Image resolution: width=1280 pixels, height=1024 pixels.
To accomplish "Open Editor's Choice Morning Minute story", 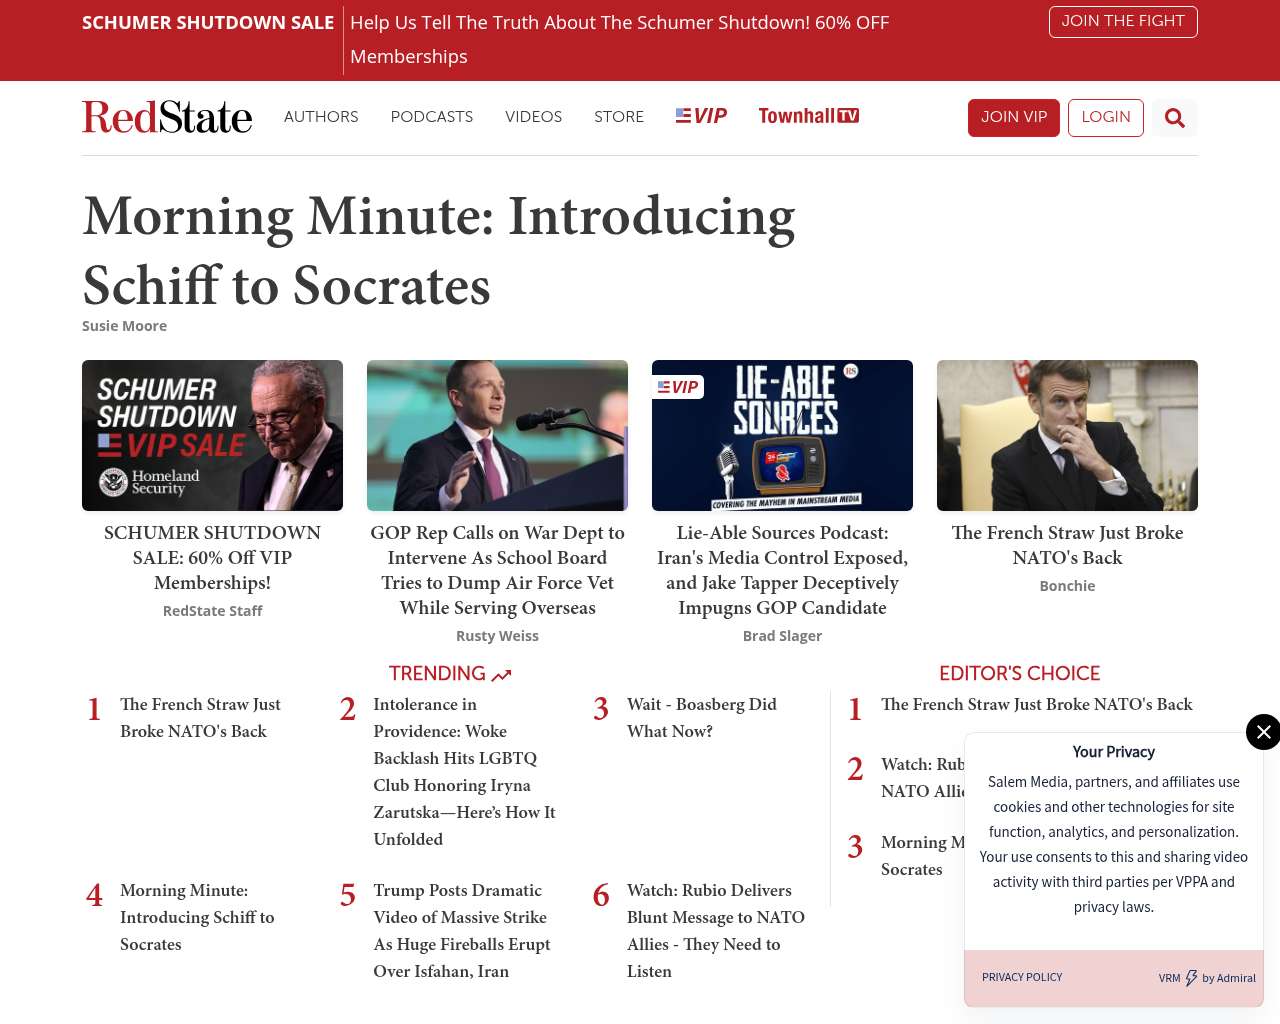I will coord(922,856).
